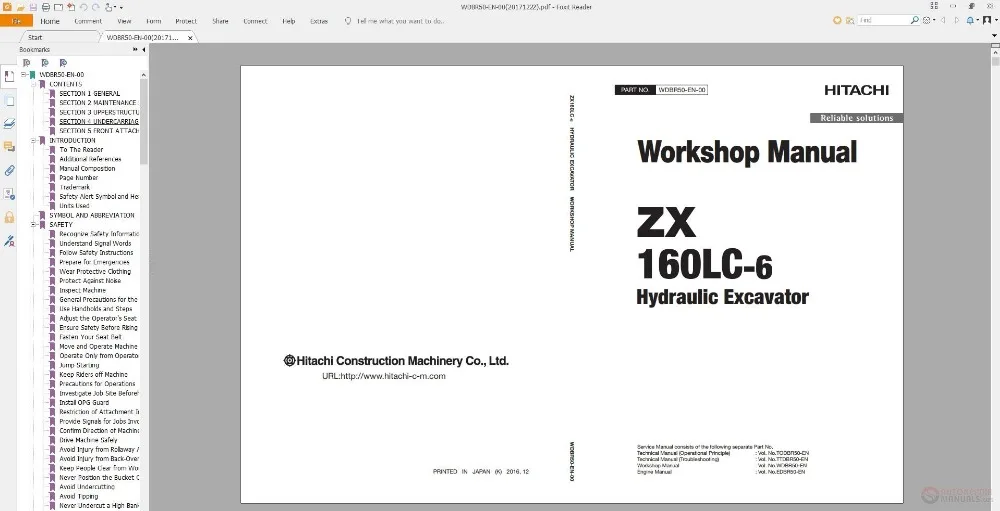Collapse the WDBR50-EN-00 root bookmark node
1000x511 pixels.
pos(23,75)
